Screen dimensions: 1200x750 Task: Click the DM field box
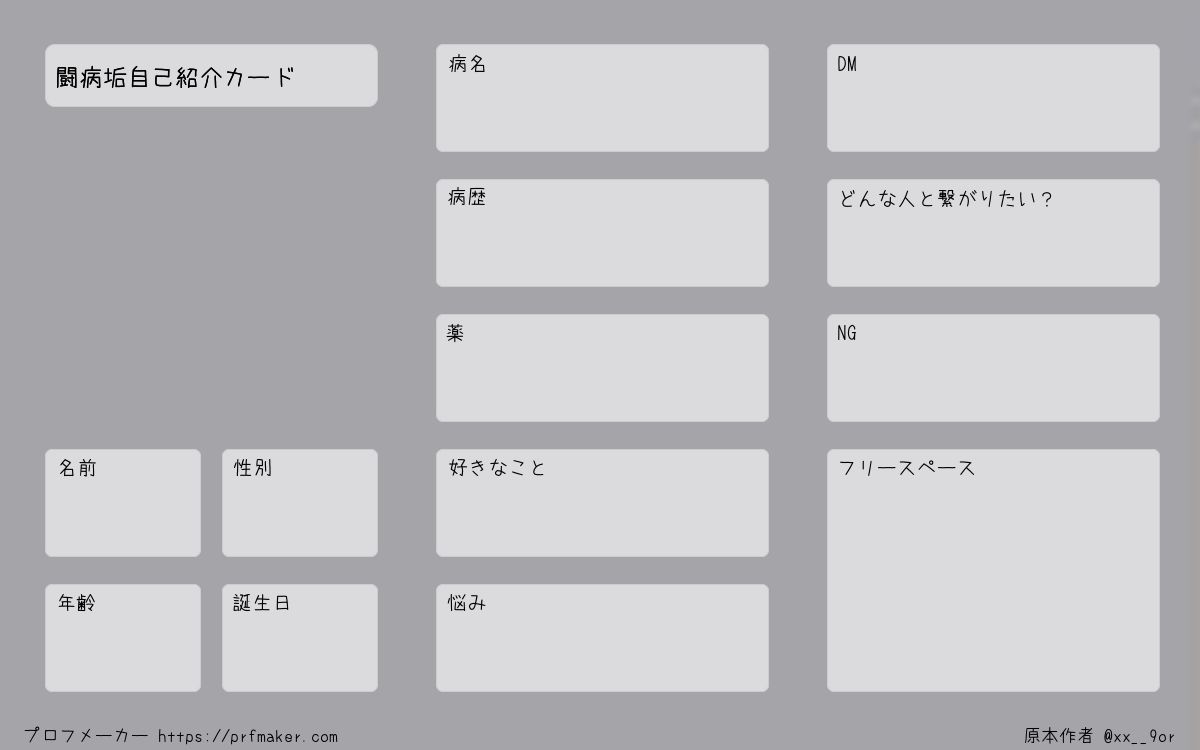point(993,98)
